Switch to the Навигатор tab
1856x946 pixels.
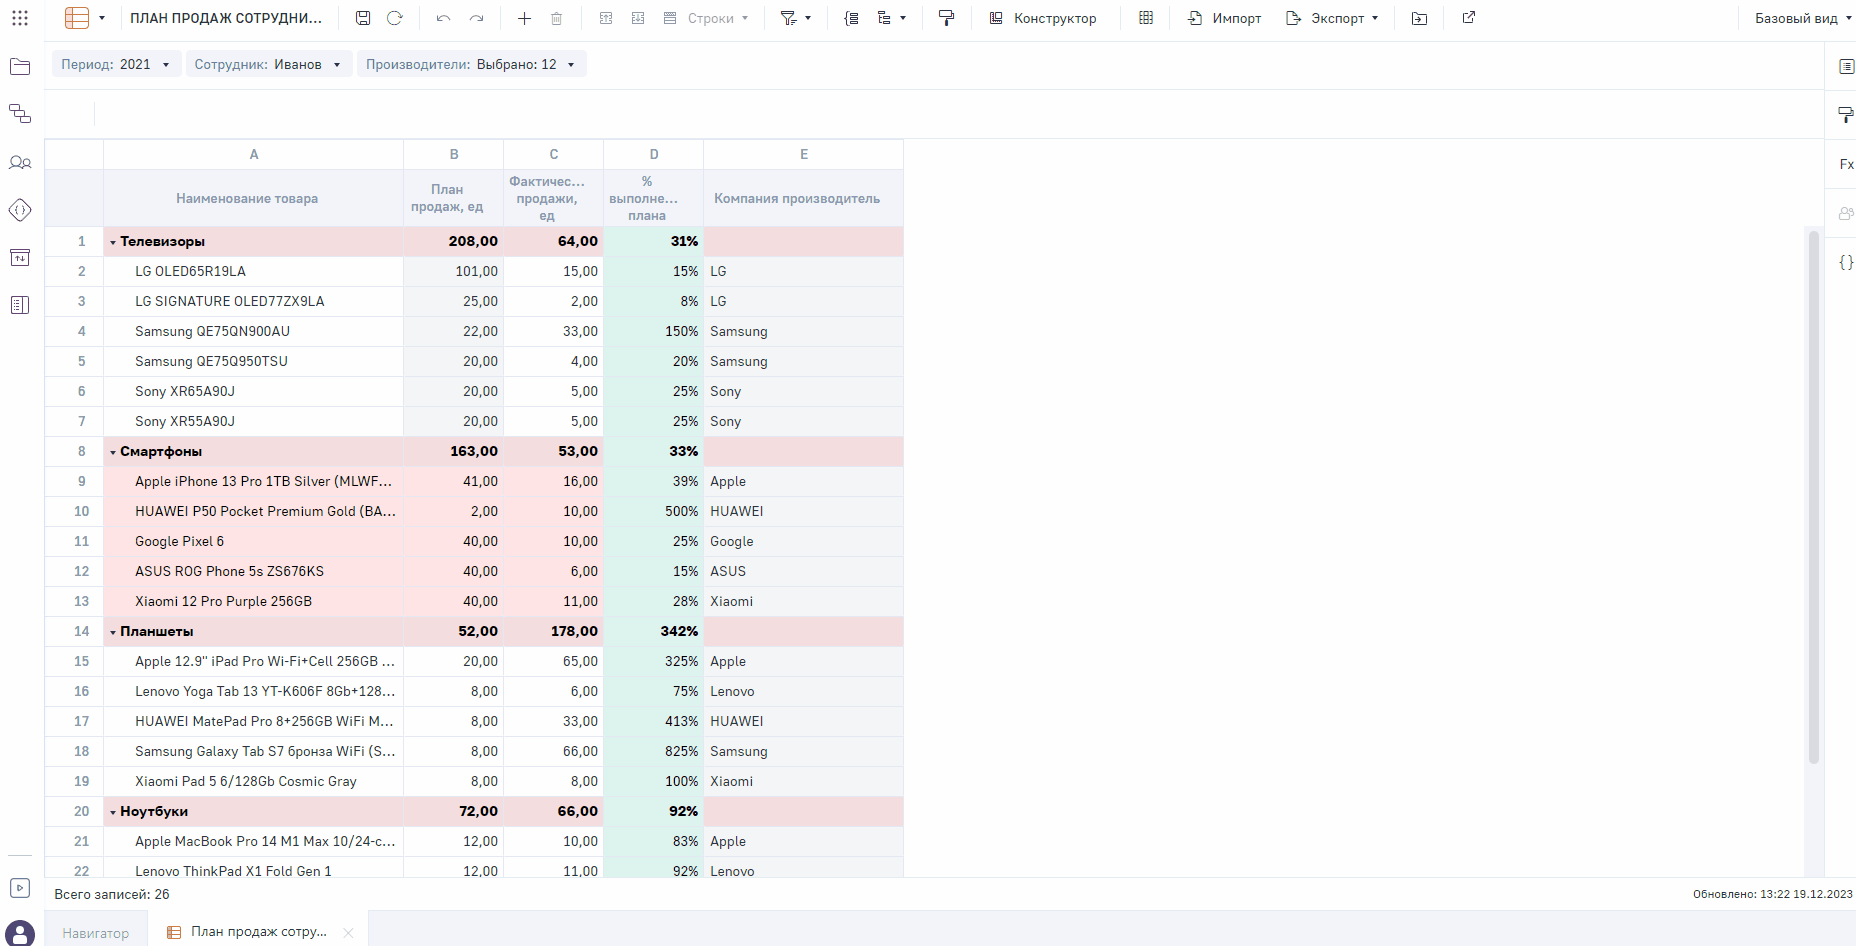(96, 932)
